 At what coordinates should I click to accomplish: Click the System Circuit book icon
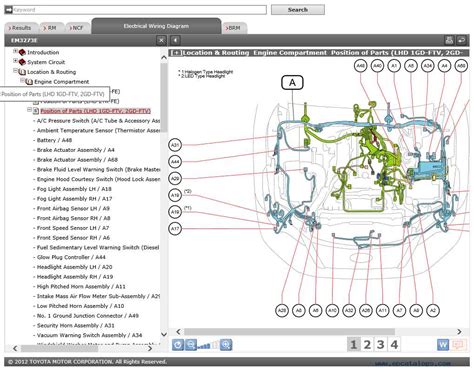point(22,62)
